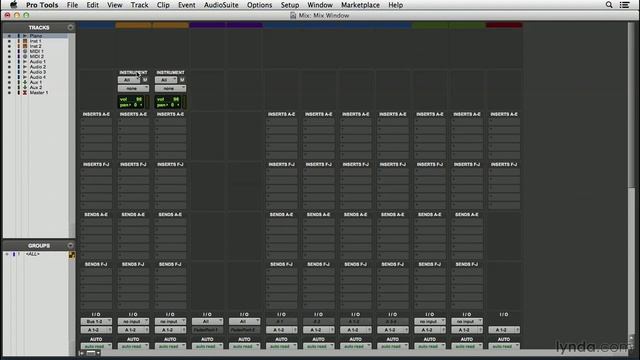Toggle show/hide dot for Audio 1 track

9,62
